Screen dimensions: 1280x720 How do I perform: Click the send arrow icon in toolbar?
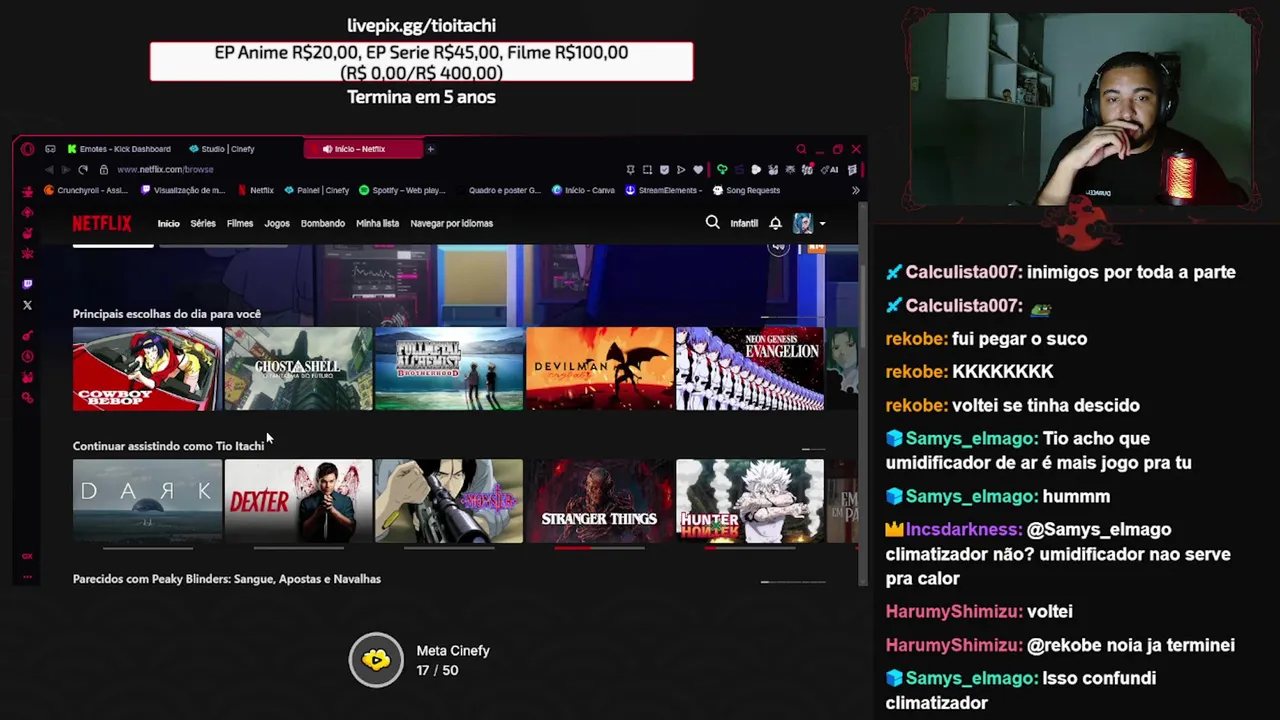click(x=681, y=170)
